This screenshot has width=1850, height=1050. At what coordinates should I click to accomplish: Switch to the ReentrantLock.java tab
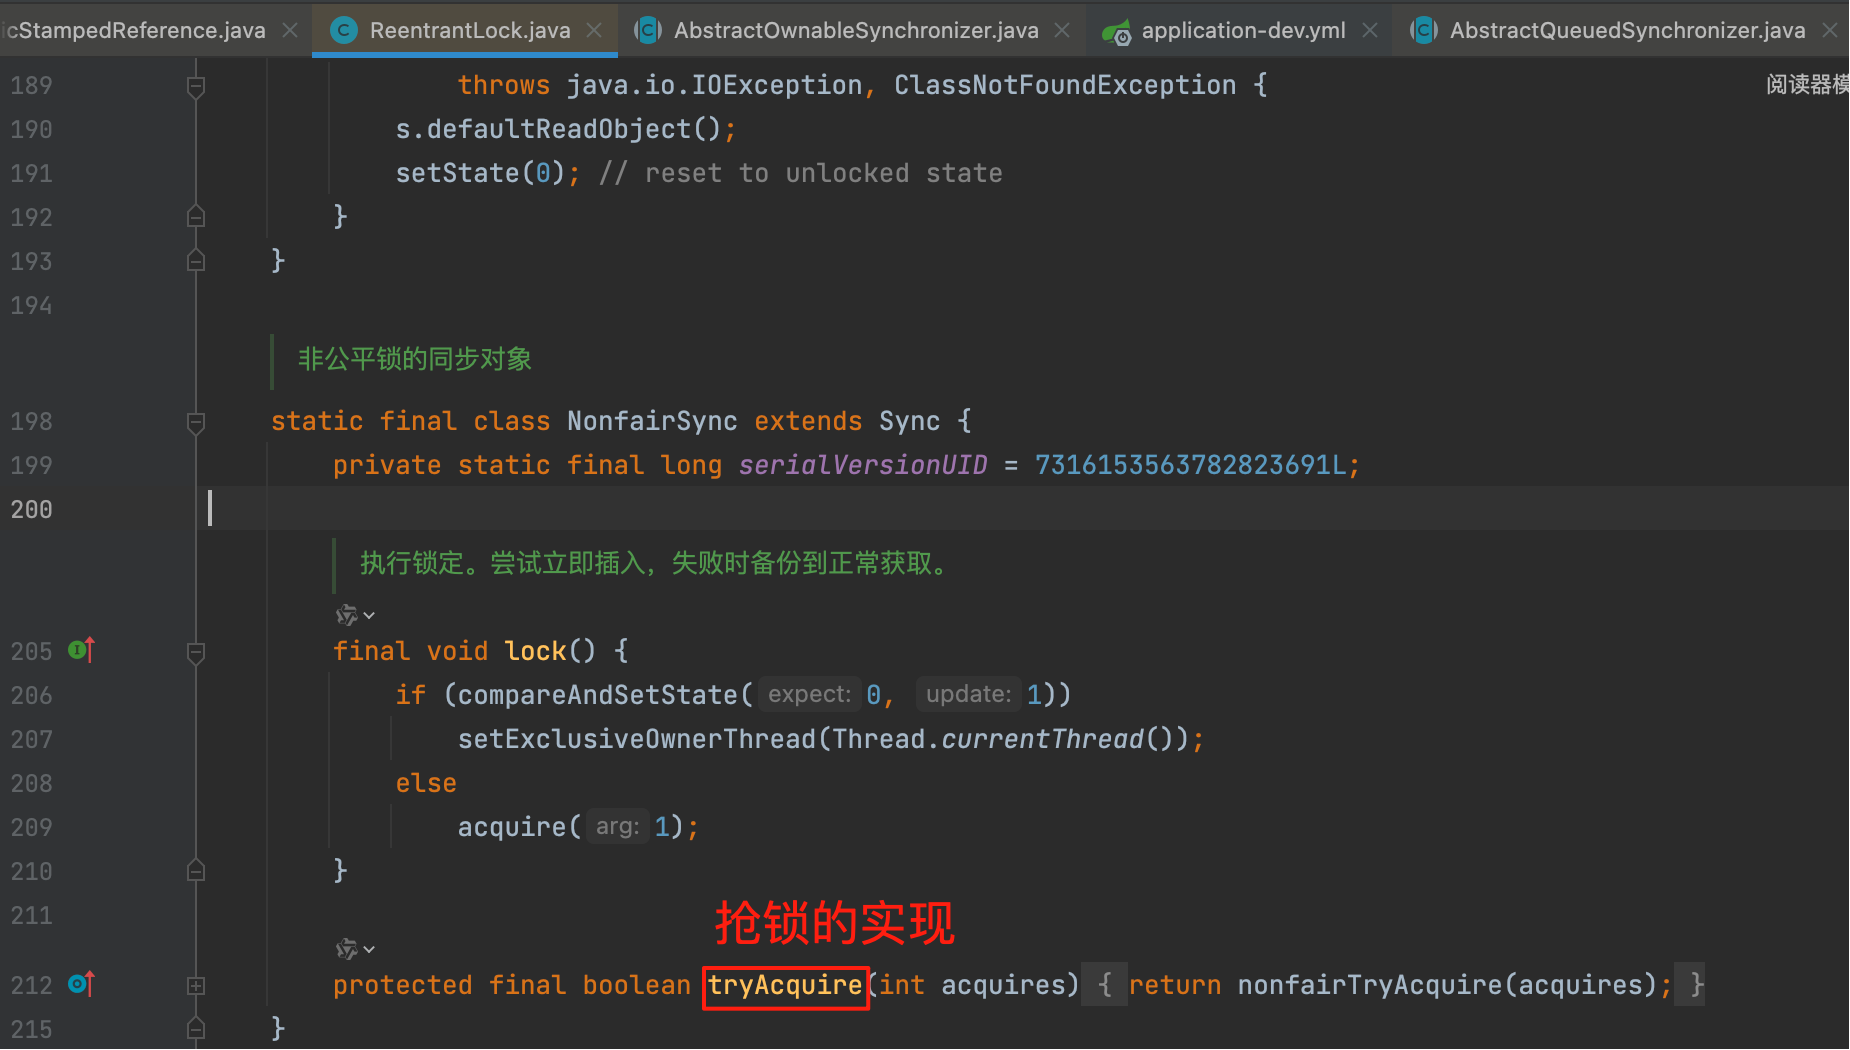click(470, 30)
